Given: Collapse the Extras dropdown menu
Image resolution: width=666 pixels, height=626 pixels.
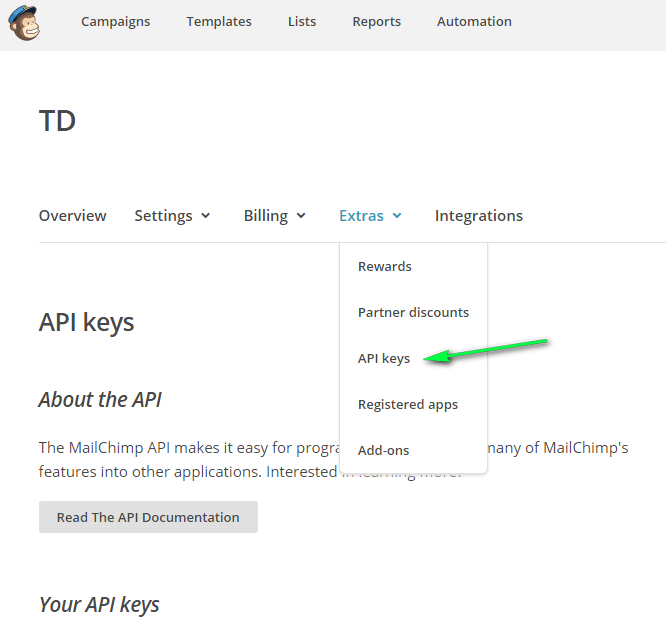Looking at the screenshot, I should [x=370, y=216].
